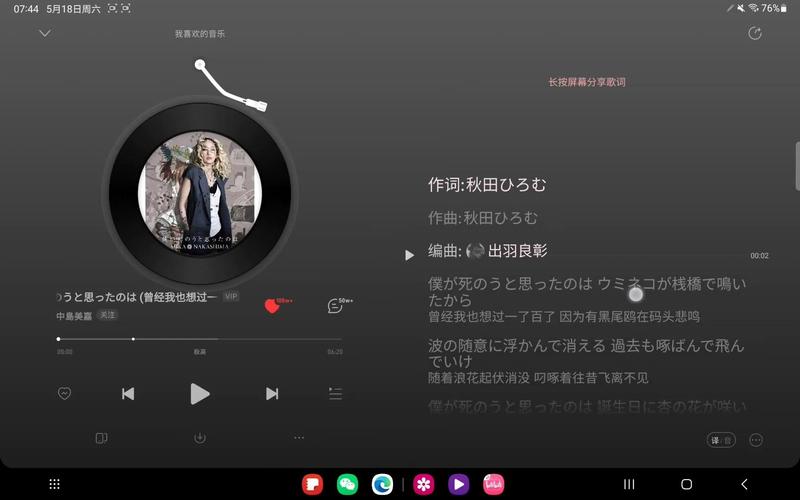Toggle lyric translation 译/音 switch
This screenshot has height=500, width=800.
721,440
